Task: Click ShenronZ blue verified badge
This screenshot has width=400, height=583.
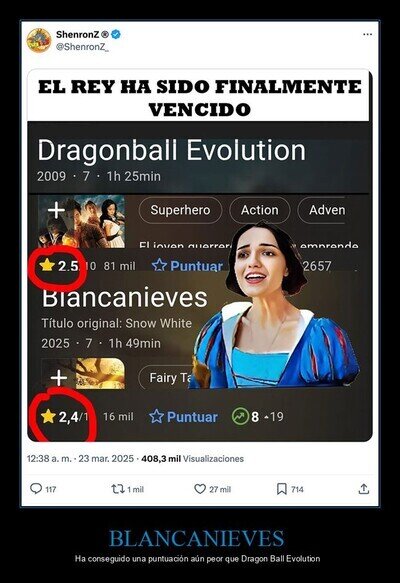Action: (x=116, y=35)
